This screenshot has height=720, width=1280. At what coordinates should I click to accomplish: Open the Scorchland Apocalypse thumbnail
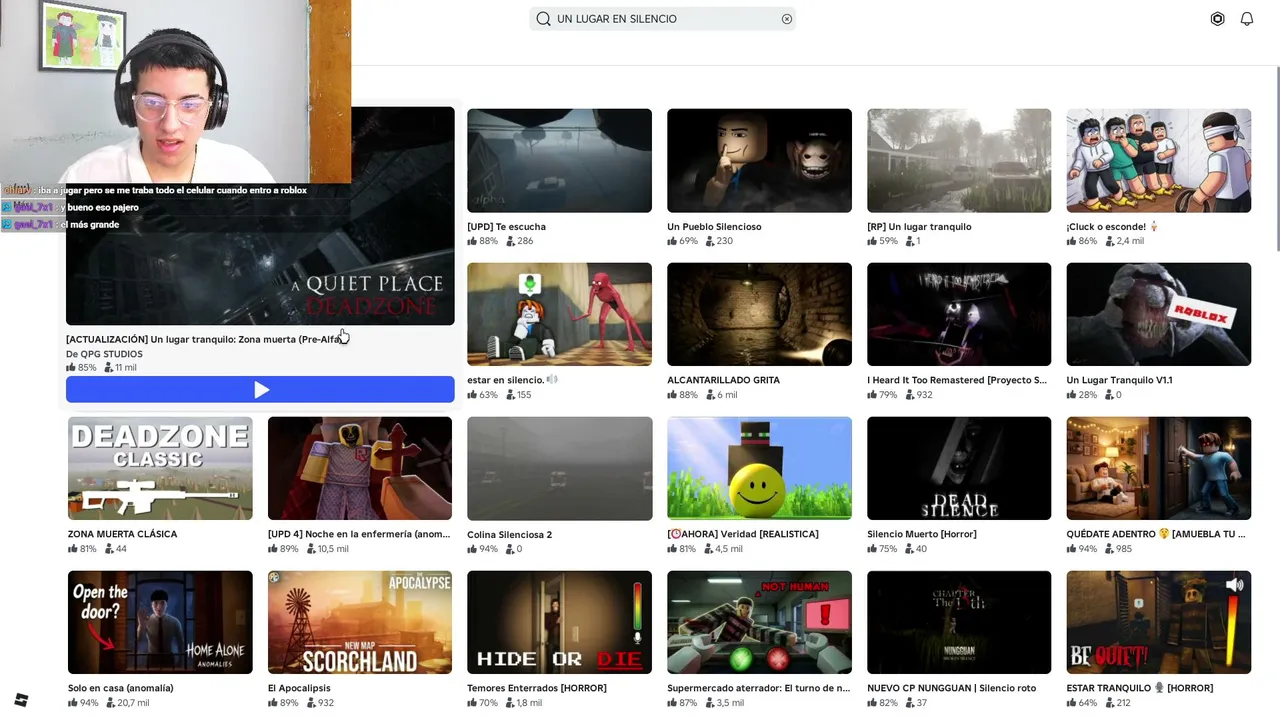(x=360, y=622)
